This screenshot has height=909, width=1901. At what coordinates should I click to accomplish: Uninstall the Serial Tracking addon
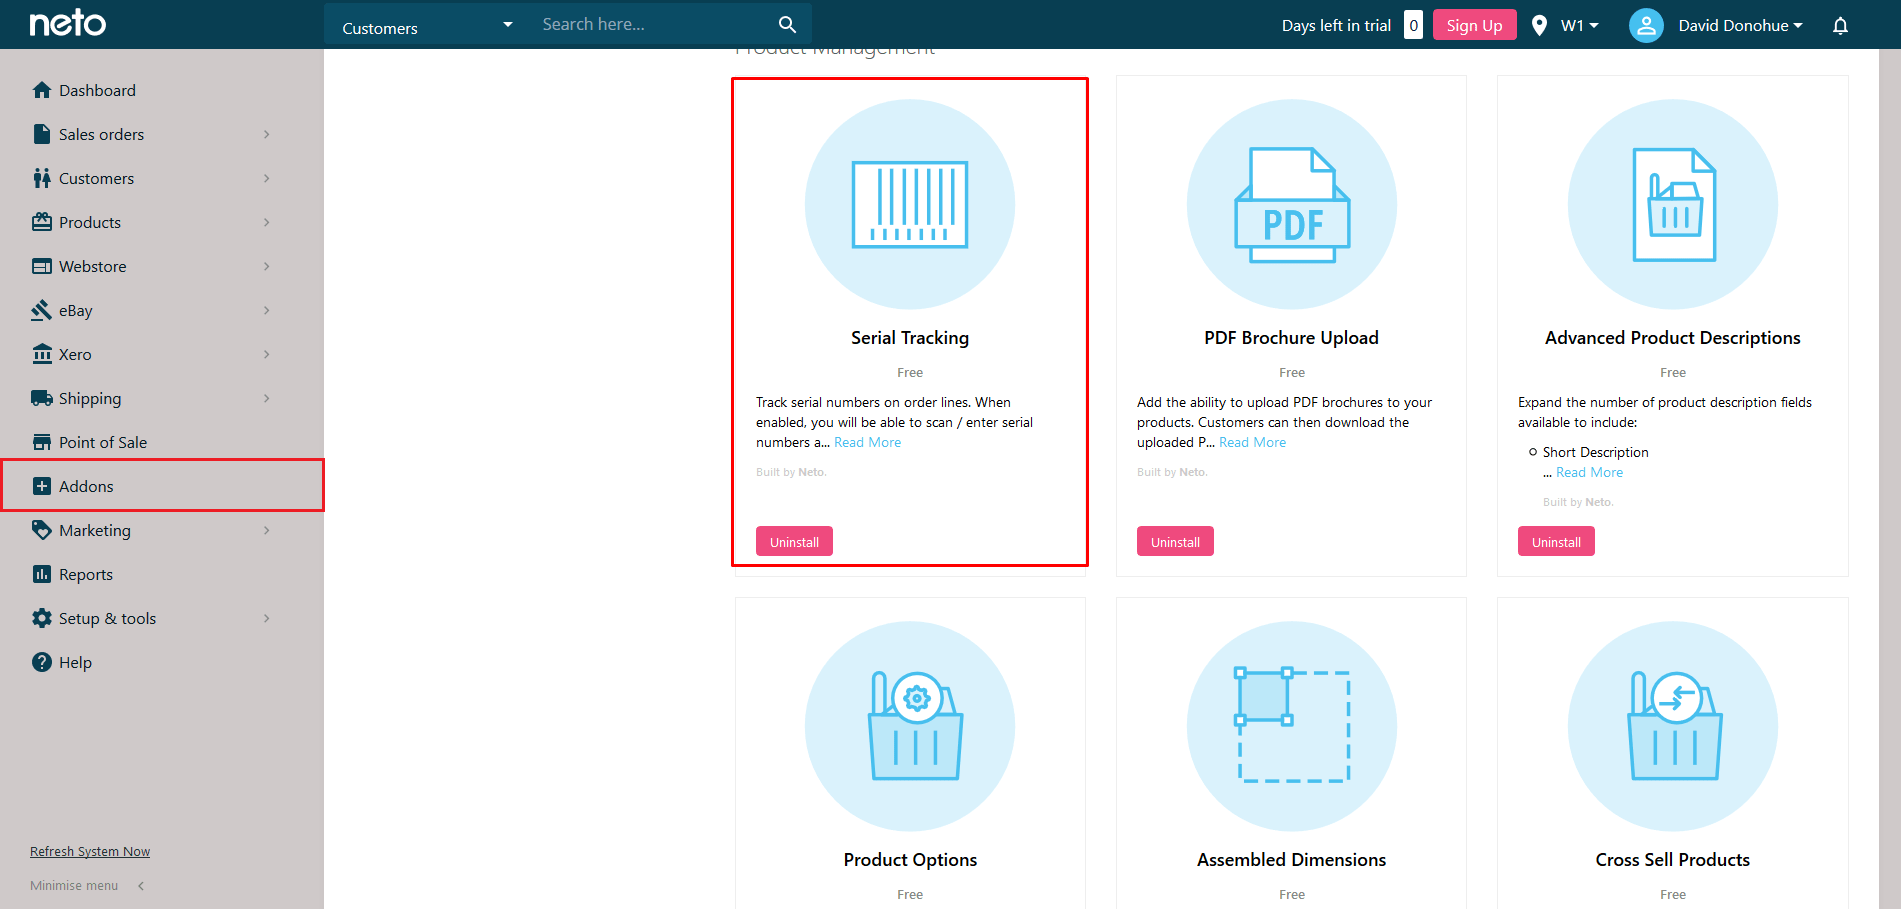[794, 542]
